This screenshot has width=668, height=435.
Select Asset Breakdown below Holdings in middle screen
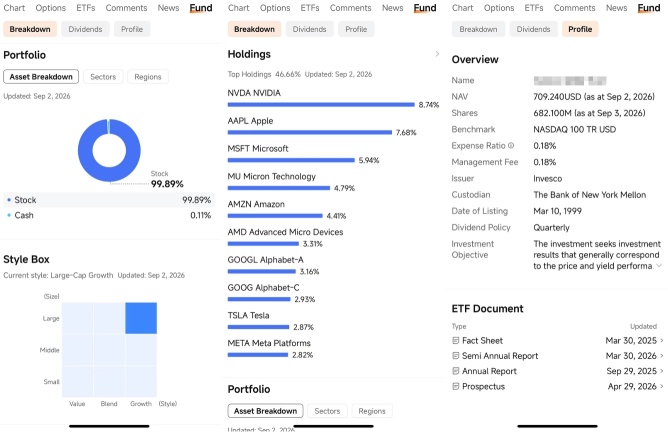pos(265,411)
